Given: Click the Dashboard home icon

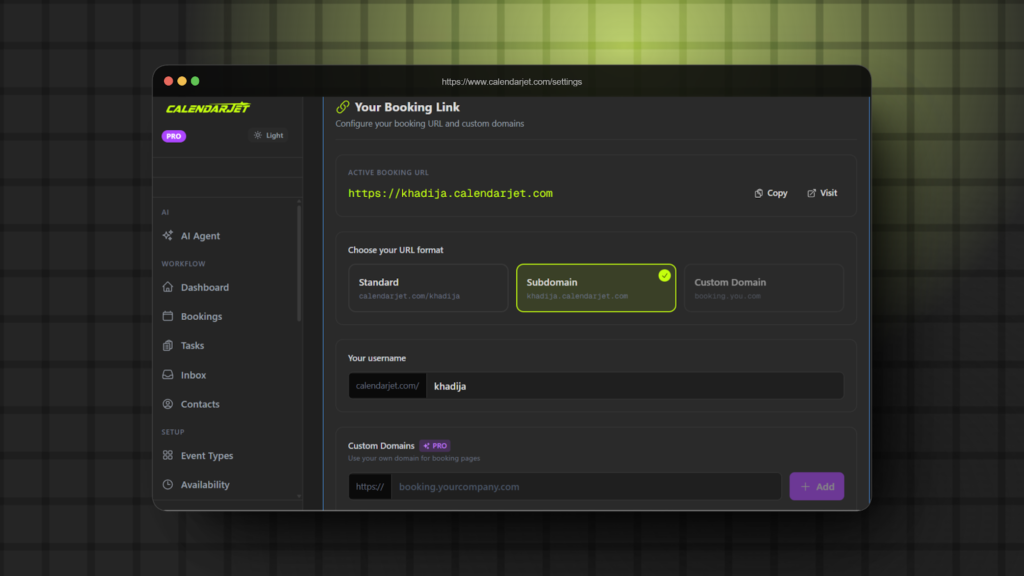Looking at the screenshot, I should (x=168, y=287).
